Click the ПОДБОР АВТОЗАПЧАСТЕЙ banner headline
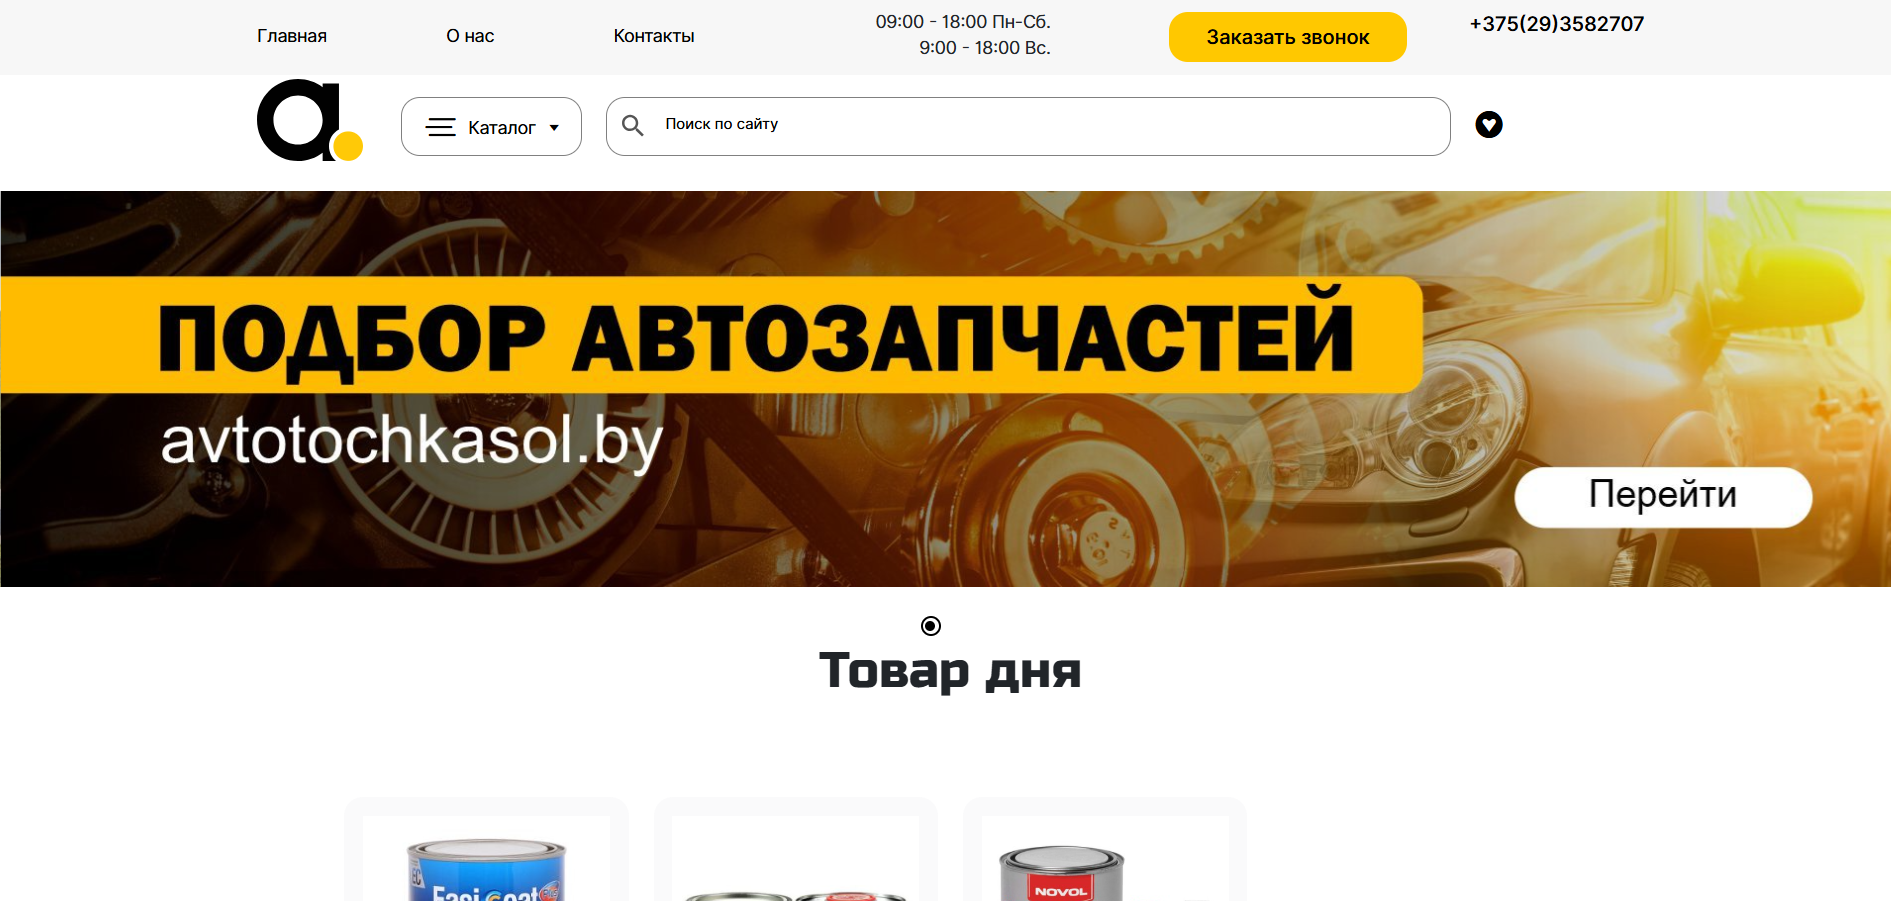Image resolution: width=1891 pixels, height=901 pixels. (756, 336)
